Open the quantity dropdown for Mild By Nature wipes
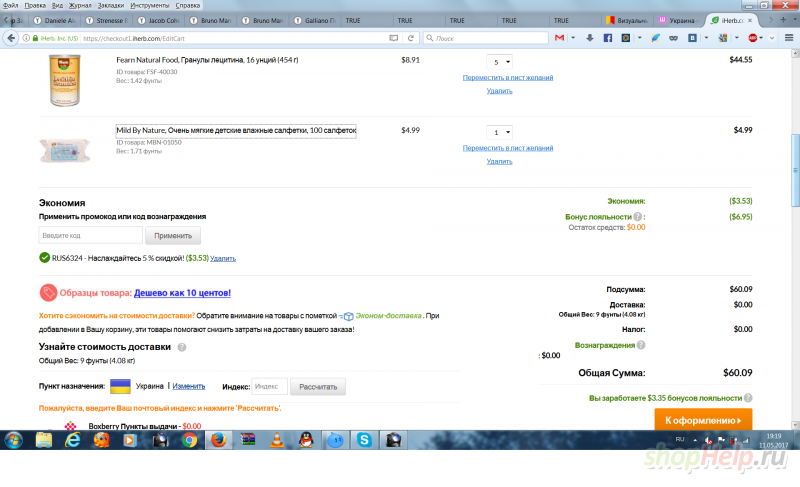 [499, 132]
